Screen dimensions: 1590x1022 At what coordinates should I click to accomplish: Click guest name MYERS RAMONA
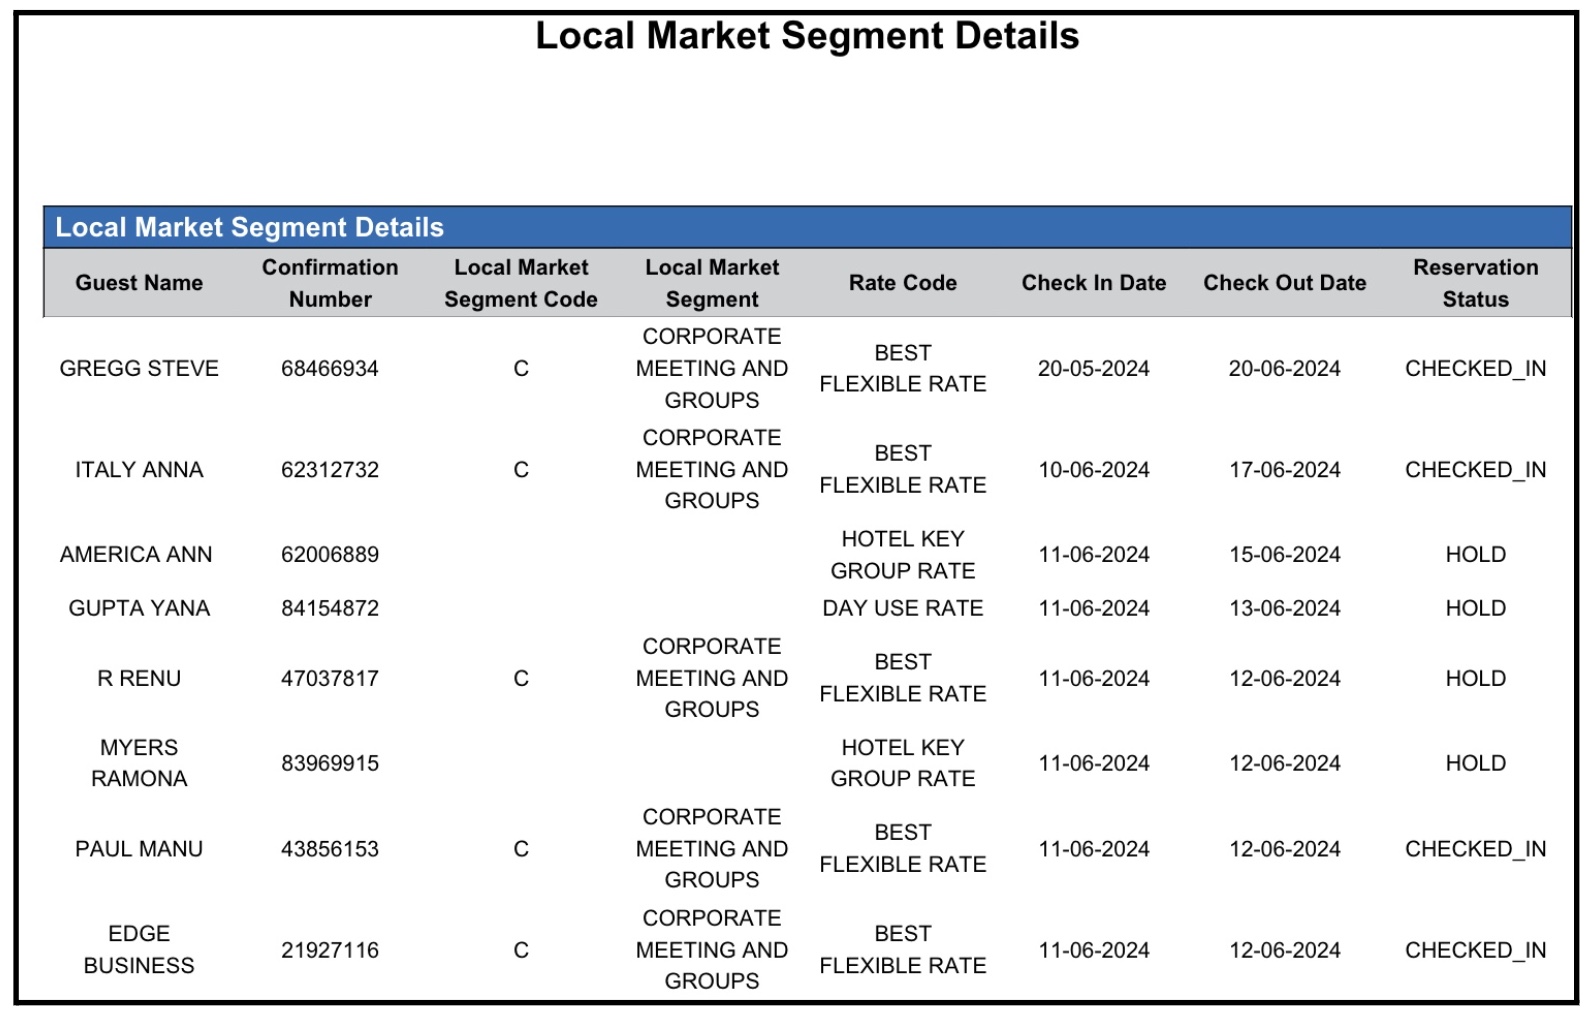pyautogui.click(x=139, y=763)
